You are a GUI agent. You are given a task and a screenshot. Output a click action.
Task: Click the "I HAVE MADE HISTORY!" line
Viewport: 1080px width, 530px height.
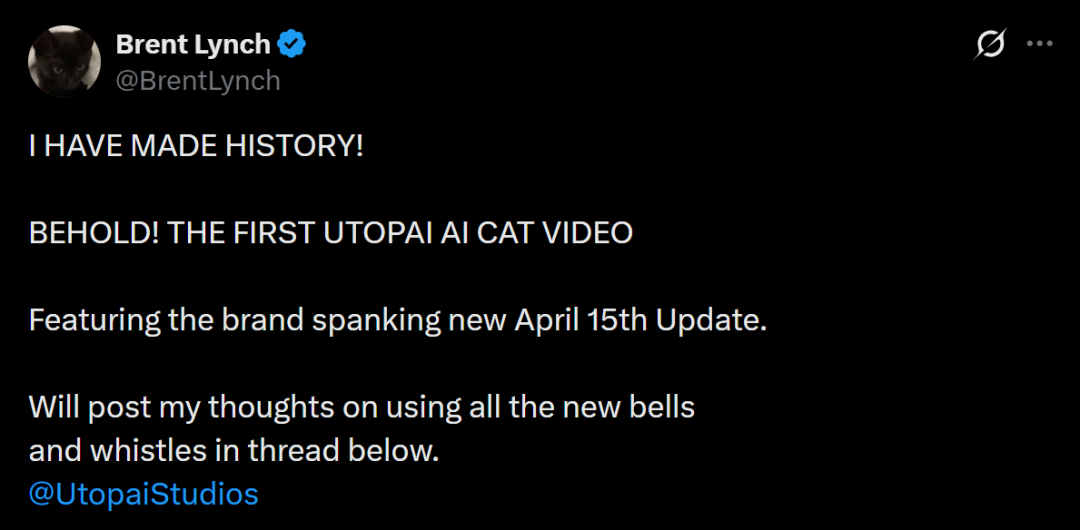pyautogui.click(x=196, y=146)
